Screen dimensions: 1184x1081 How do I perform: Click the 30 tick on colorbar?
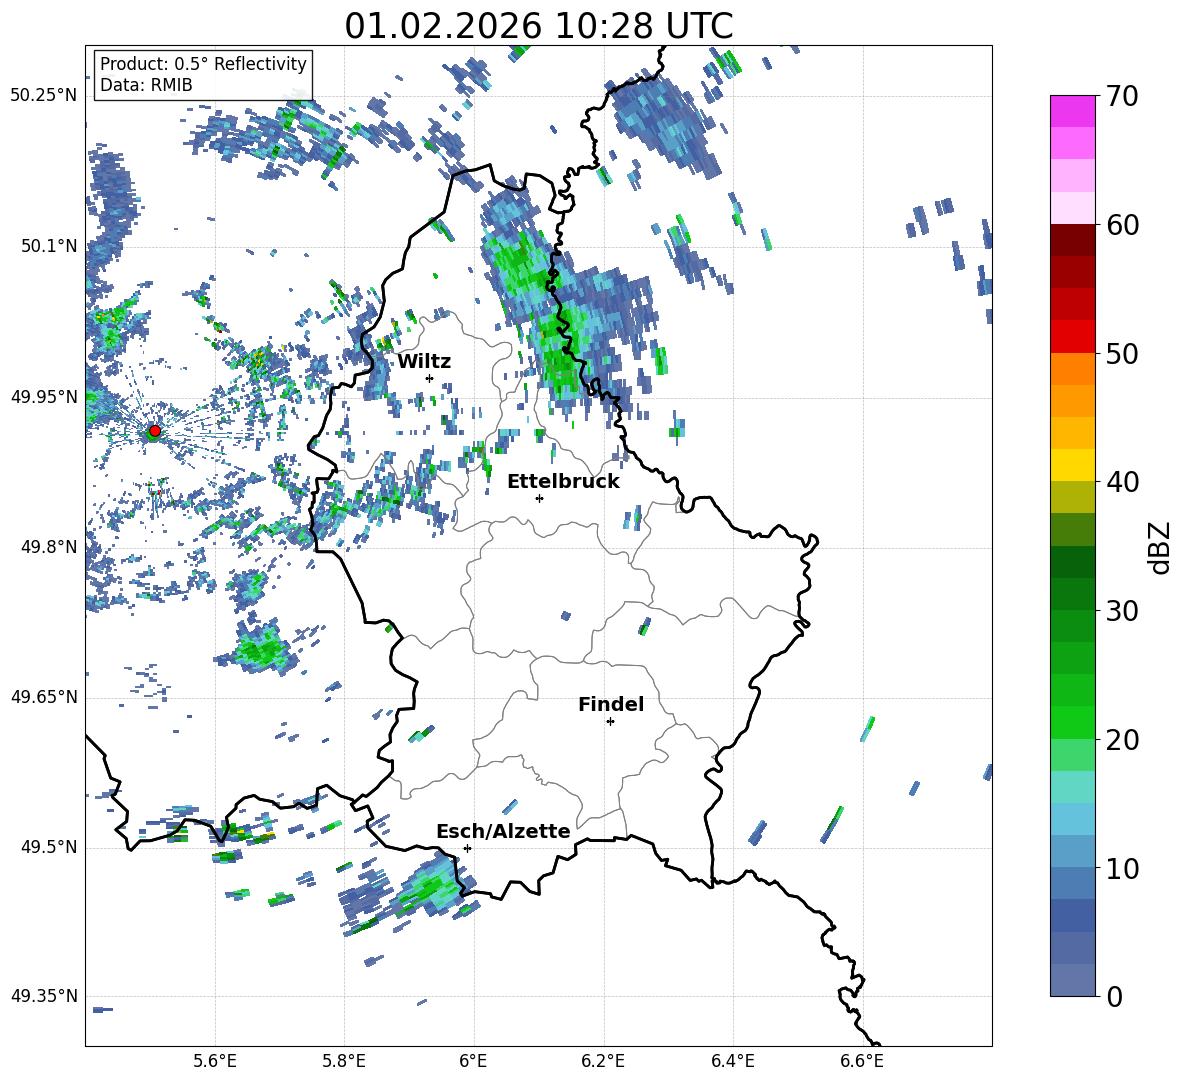[x=1122, y=611]
